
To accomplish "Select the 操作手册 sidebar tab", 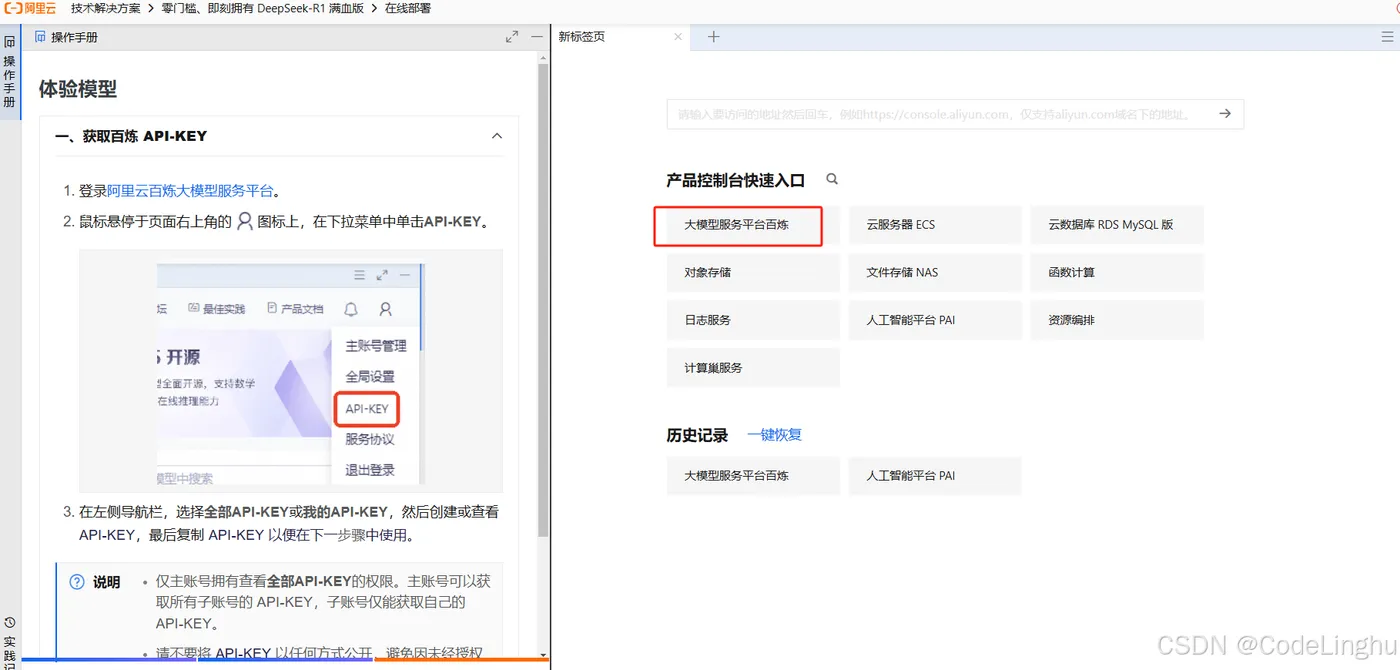I will pos(10,73).
